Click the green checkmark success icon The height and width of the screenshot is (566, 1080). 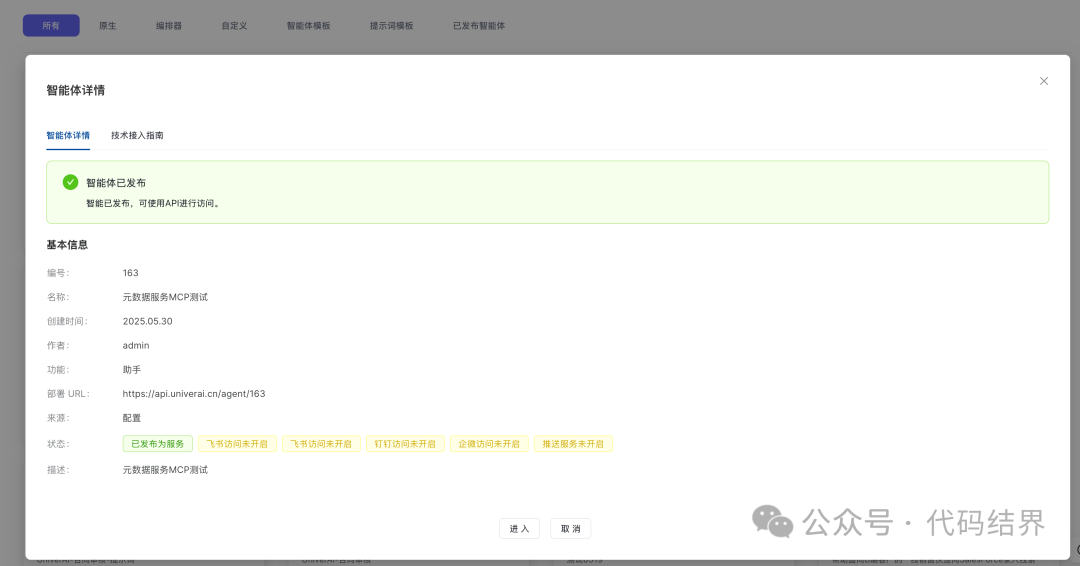pyautogui.click(x=70, y=182)
